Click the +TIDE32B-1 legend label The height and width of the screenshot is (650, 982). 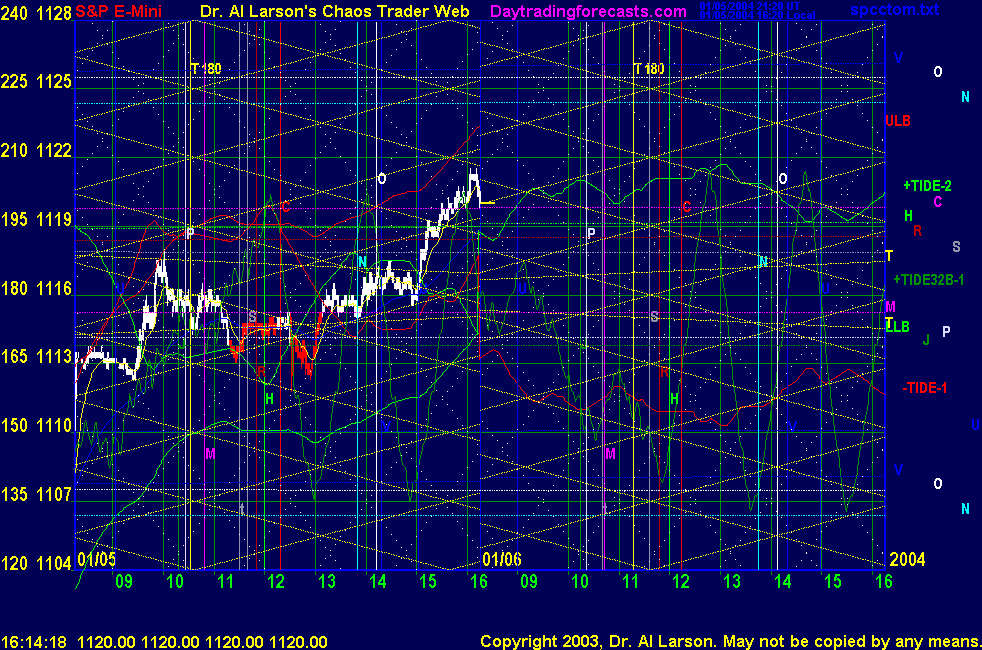(x=929, y=280)
